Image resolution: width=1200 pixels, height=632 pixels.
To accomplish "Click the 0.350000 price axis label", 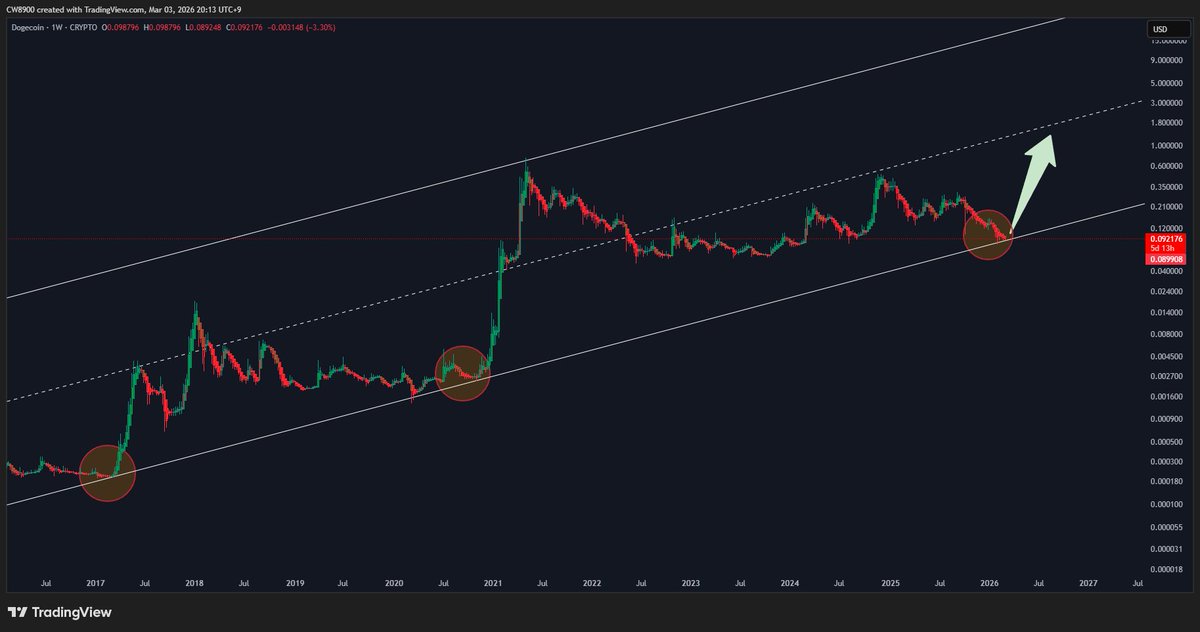I will [1165, 187].
